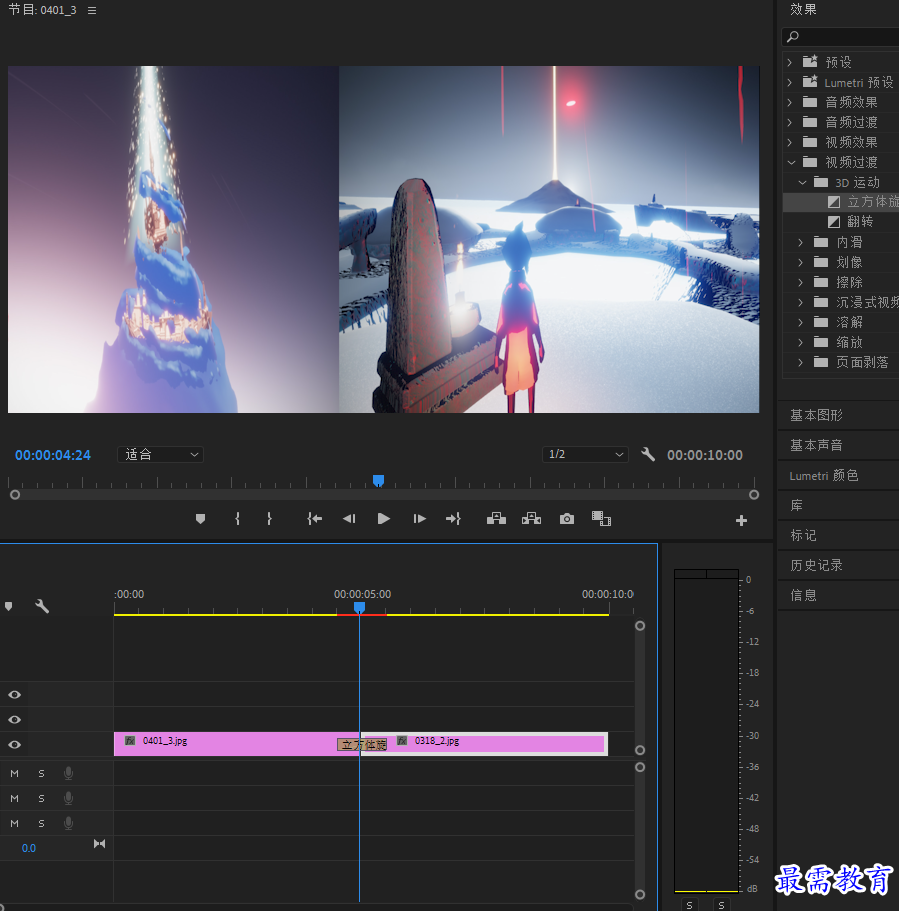Expand the 预设 folder
This screenshot has height=911, width=899.
tap(790, 62)
